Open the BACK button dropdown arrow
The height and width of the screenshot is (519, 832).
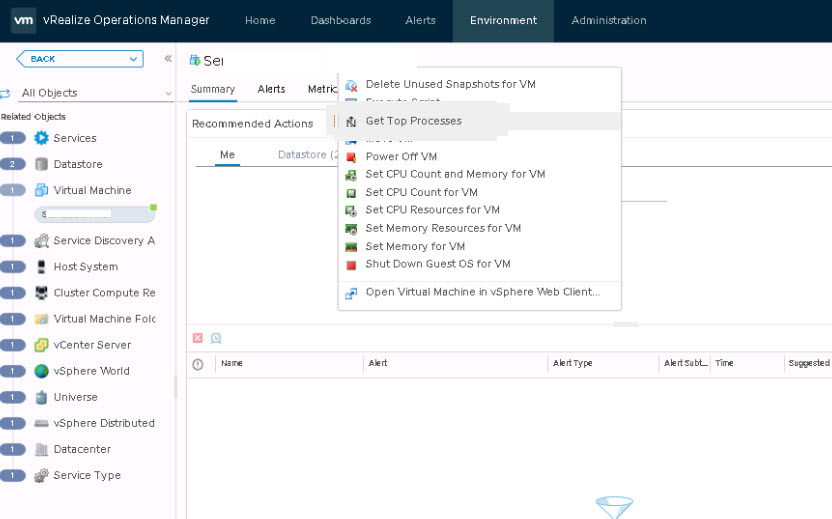point(135,59)
